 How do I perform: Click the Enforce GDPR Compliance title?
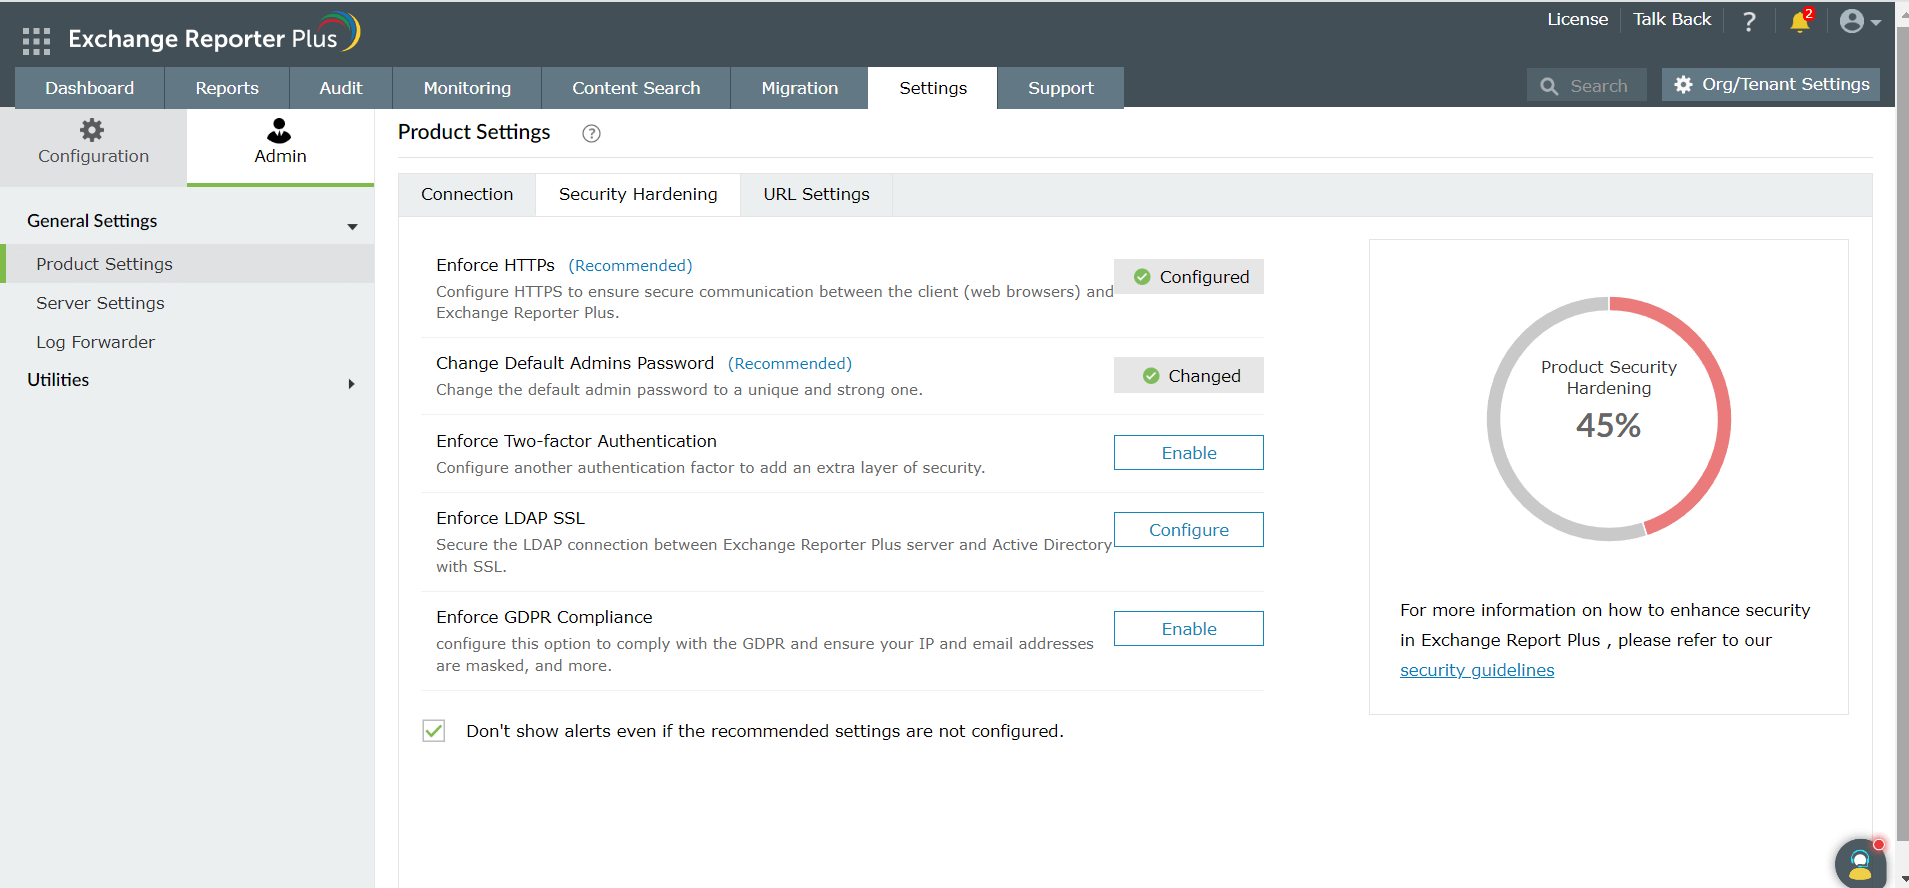pyautogui.click(x=544, y=617)
